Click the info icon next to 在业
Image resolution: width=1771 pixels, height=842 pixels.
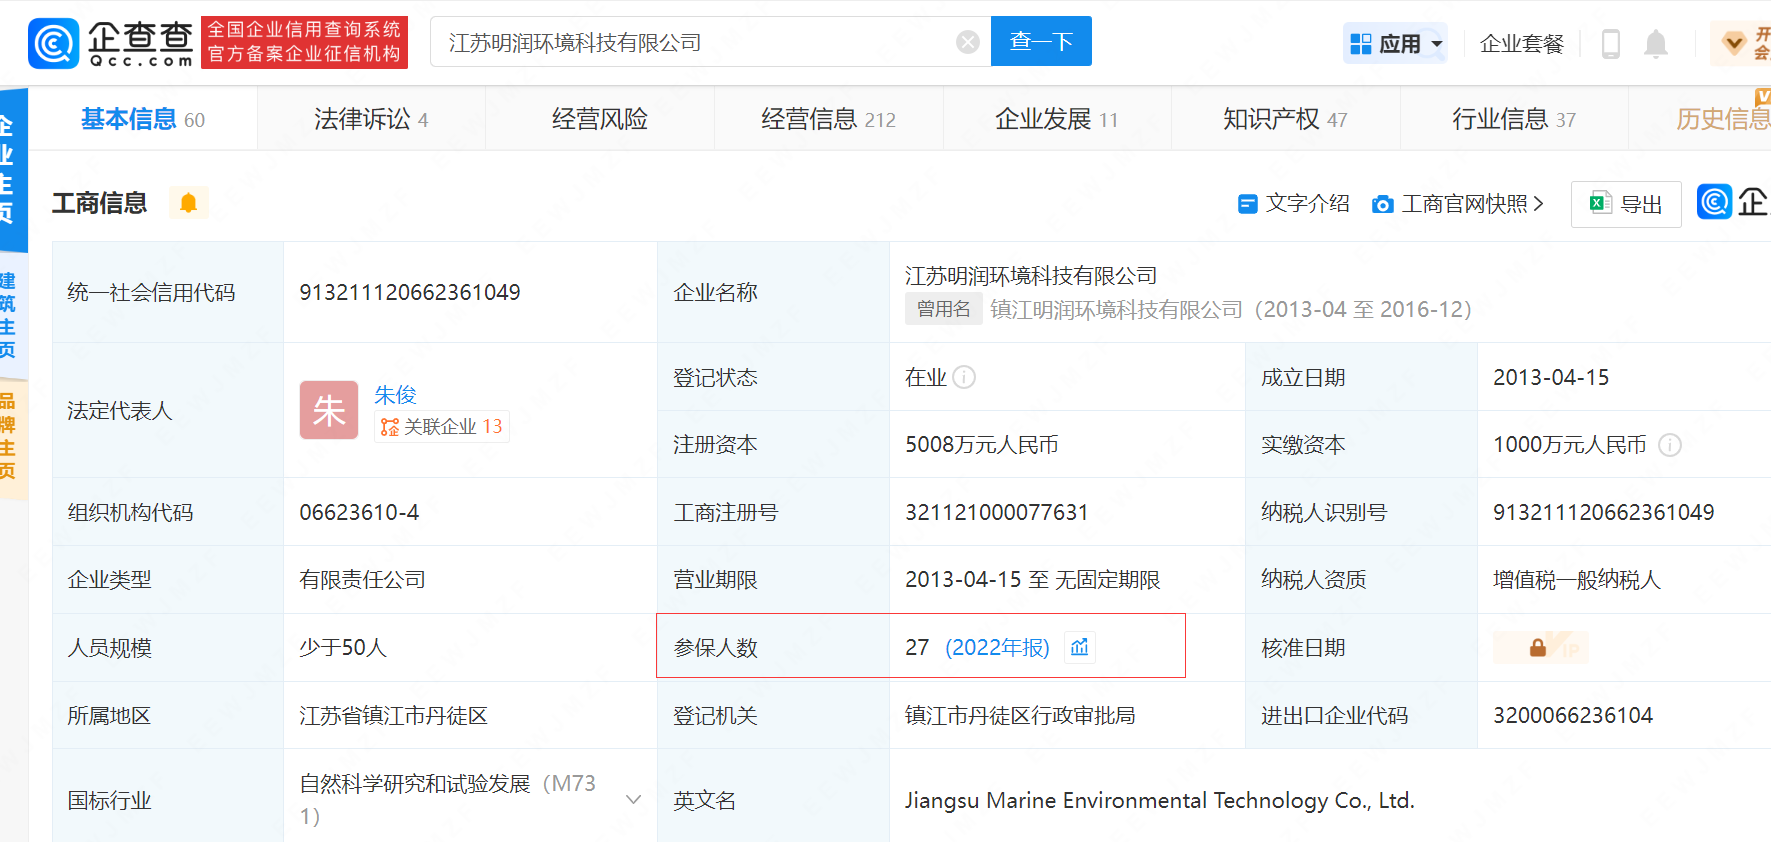coord(964,377)
